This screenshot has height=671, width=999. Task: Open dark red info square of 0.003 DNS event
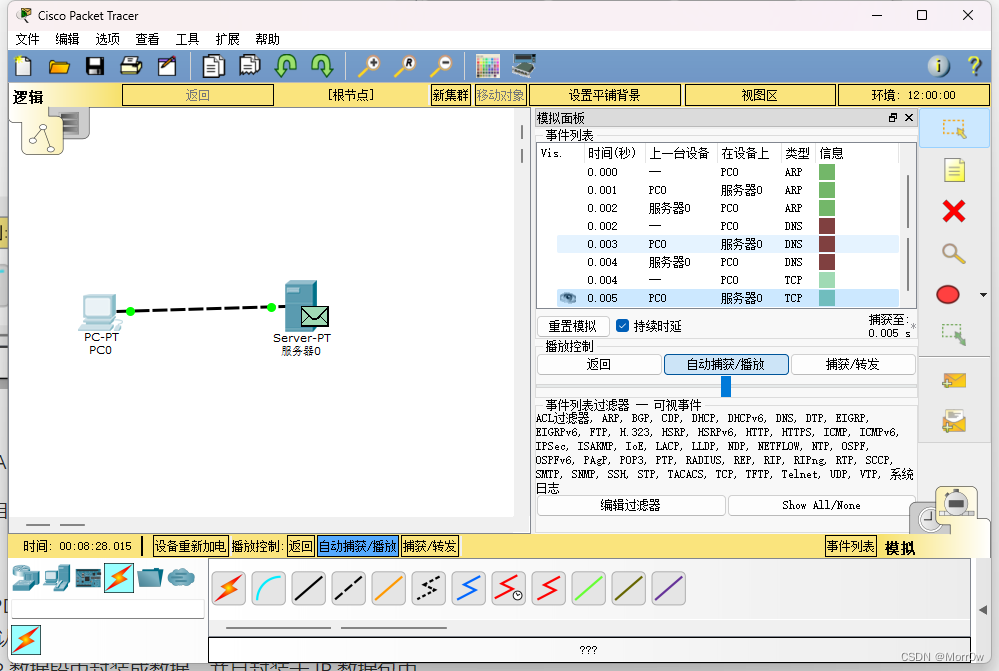[826, 244]
